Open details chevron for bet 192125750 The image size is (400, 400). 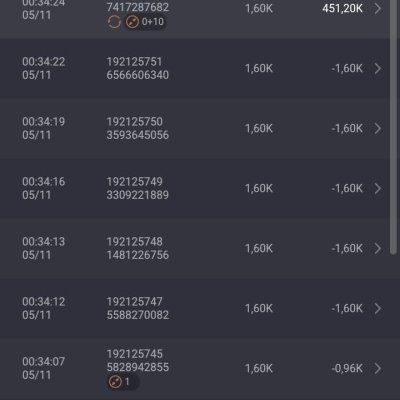(x=378, y=128)
